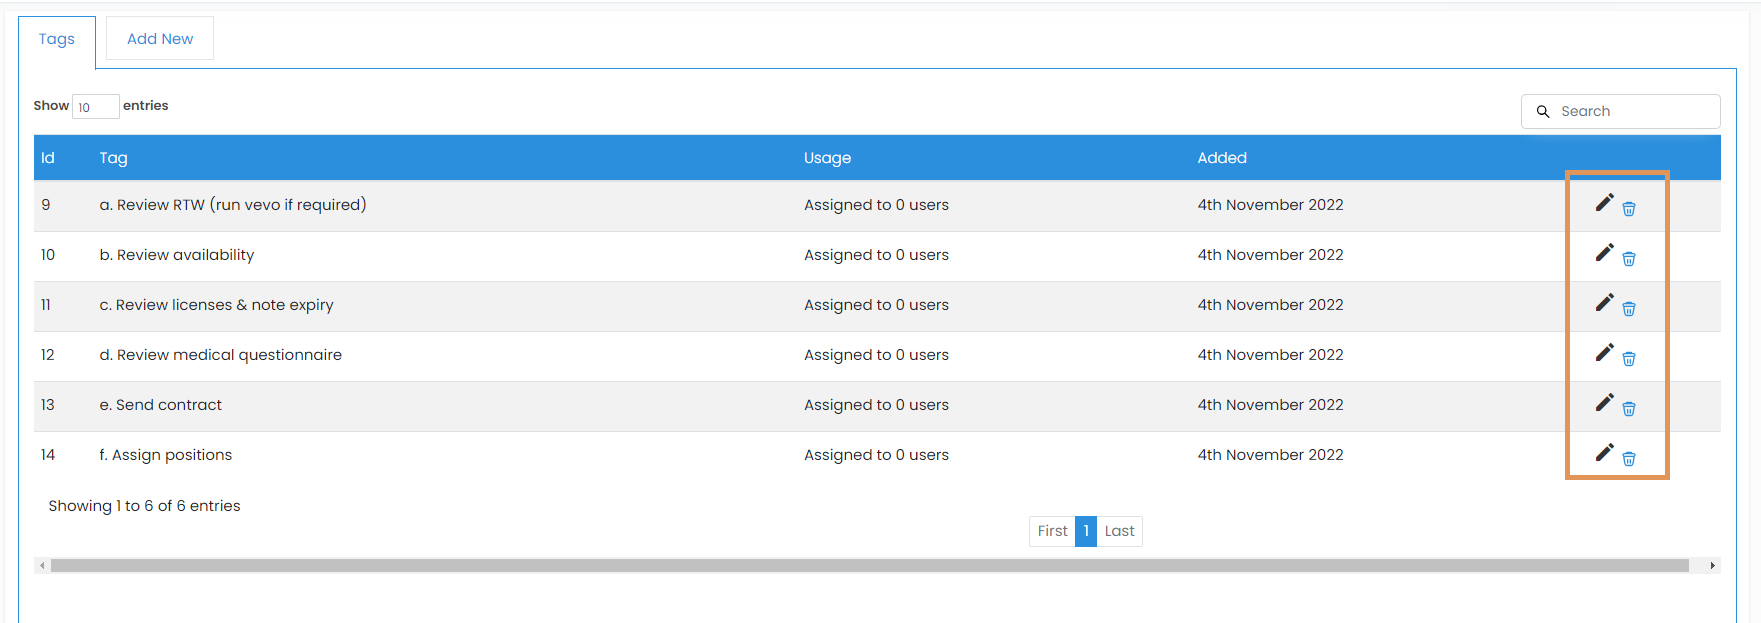
Task: Delete the 'b. Review availability' tag
Action: pos(1628,259)
